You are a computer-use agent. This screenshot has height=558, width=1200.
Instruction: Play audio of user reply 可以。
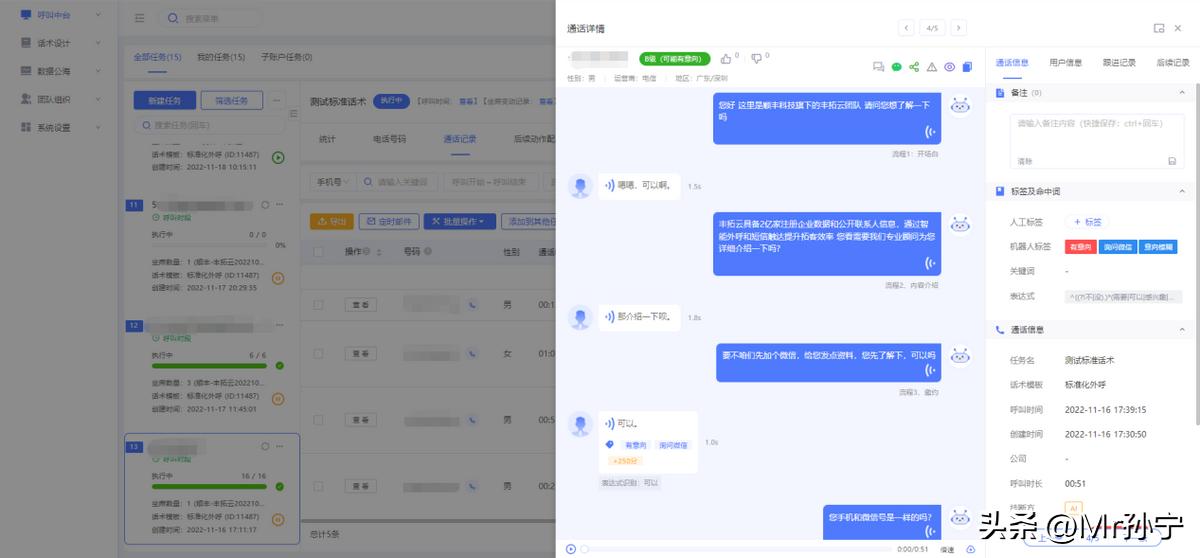(x=609, y=423)
